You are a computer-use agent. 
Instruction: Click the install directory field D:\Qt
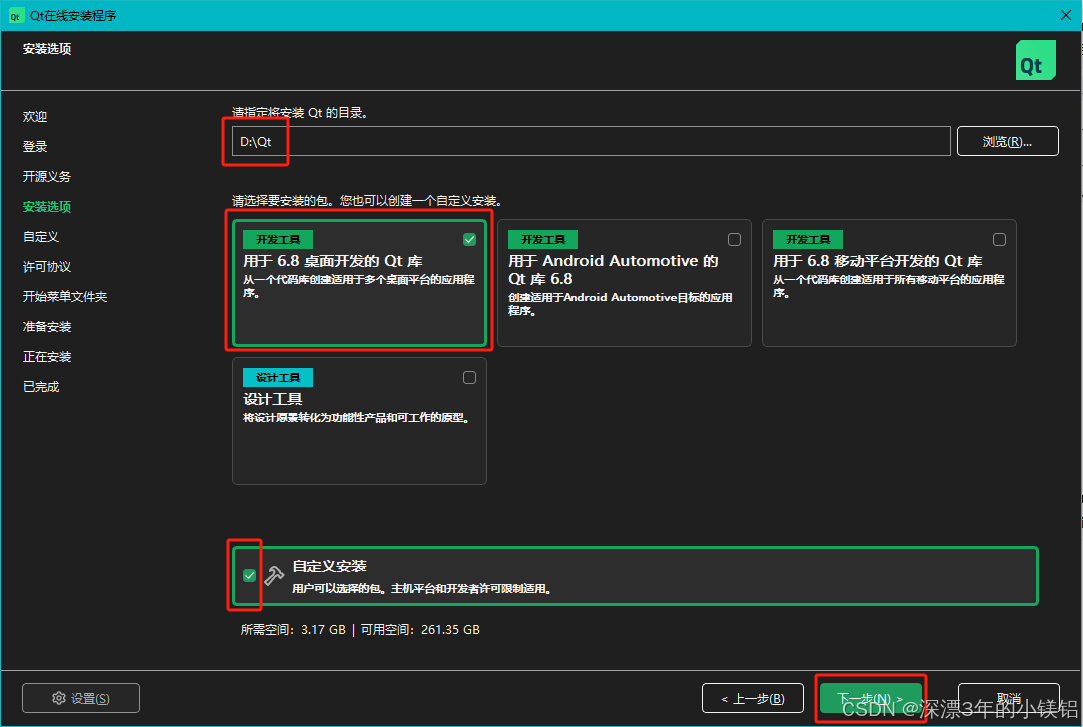pos(591,141)
